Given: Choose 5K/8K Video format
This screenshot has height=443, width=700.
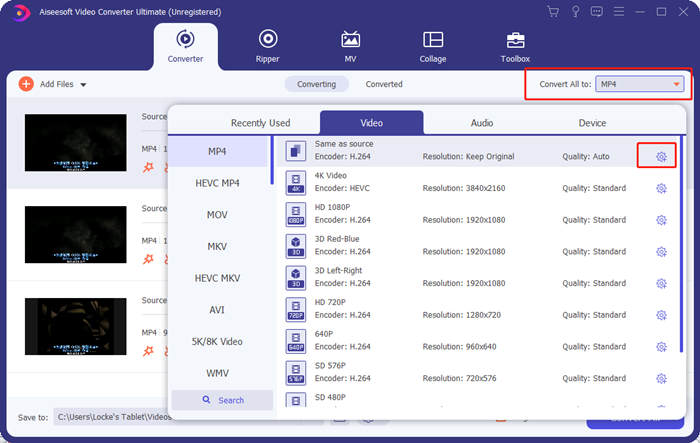Looking at the screenshot, I should (x=217, y=342).
